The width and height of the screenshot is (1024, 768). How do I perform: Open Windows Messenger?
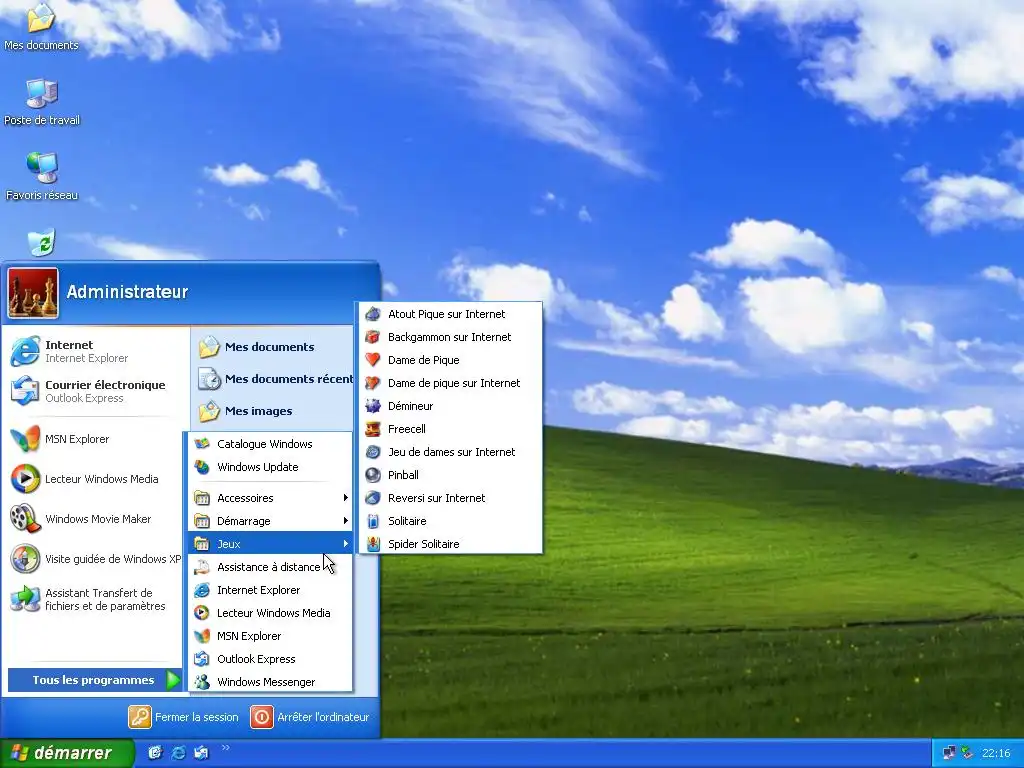tap(270, 682)
